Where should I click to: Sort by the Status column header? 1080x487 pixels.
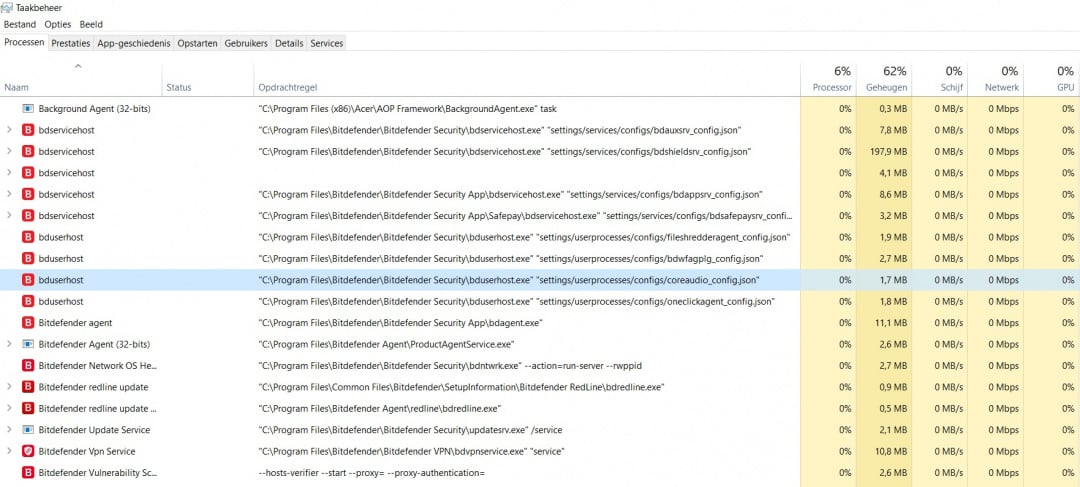coord(208,79)
